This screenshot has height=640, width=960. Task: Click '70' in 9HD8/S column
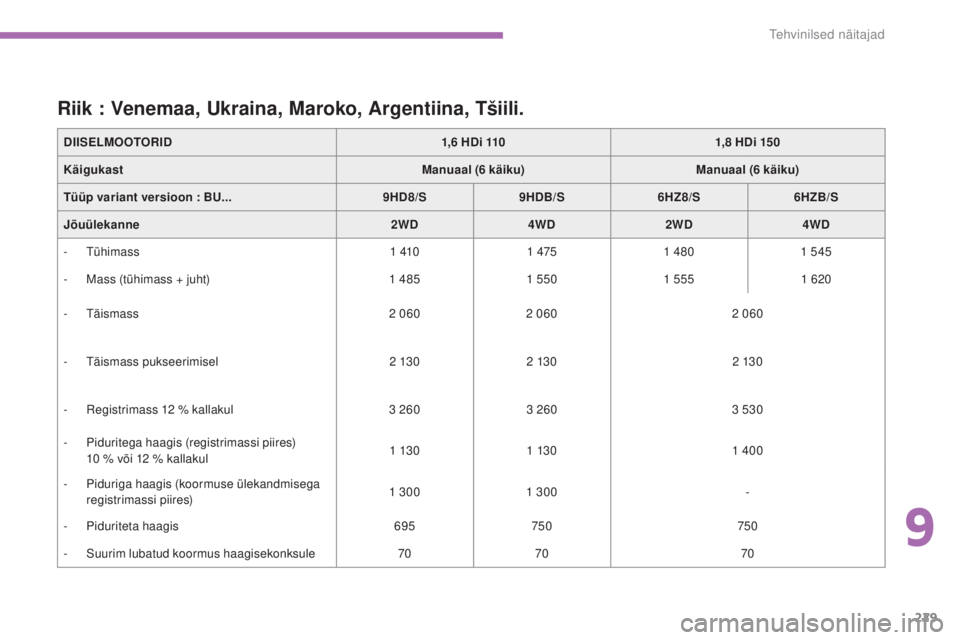click(405, 554)
